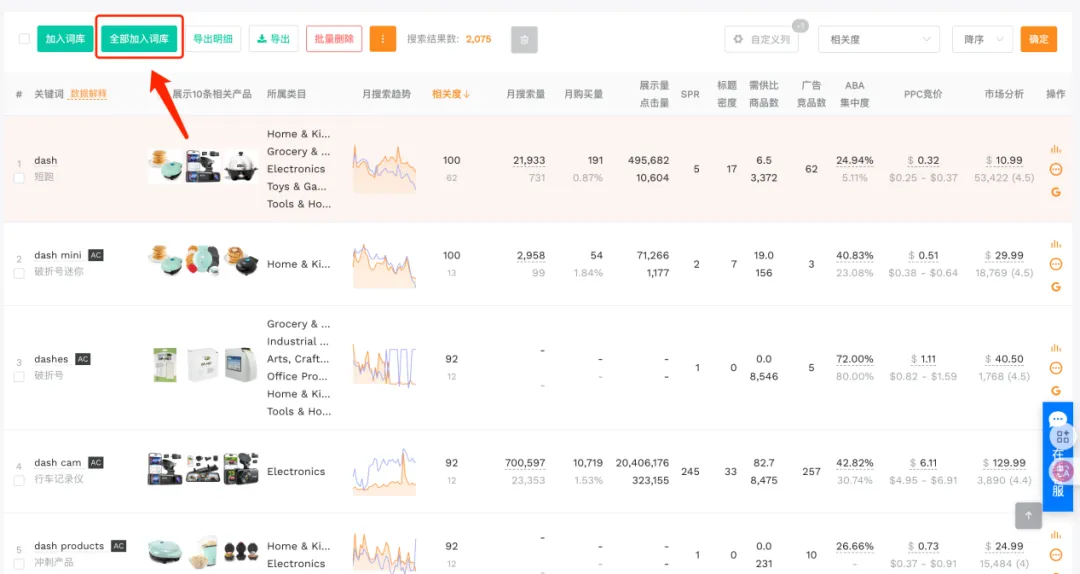Click the back-to-top arrow button
This screenshot has width=1080, height=574.
click(1028, 515)
